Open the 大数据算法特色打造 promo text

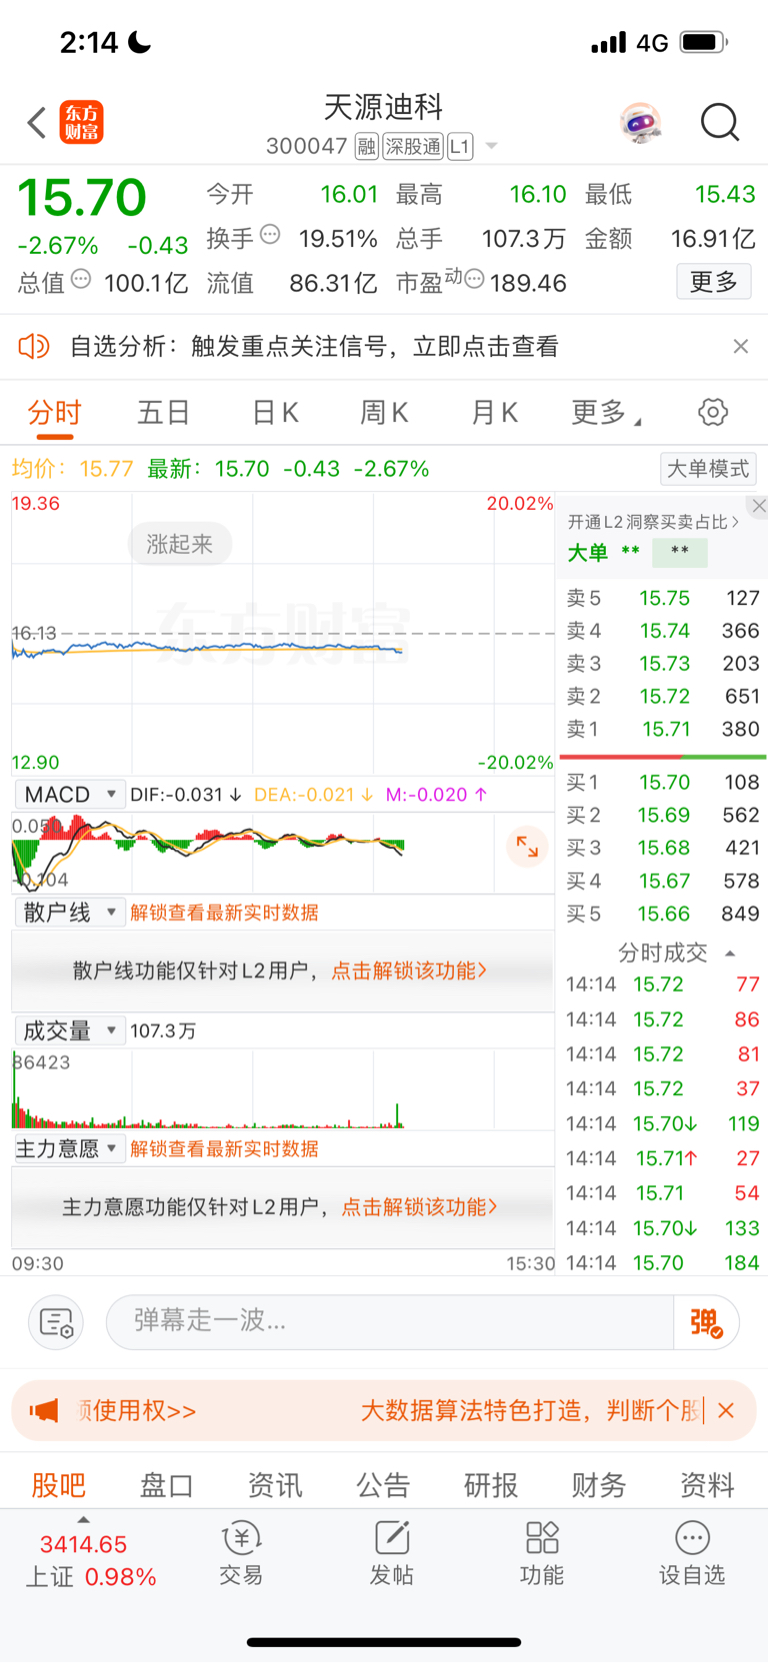point(532,1411)
